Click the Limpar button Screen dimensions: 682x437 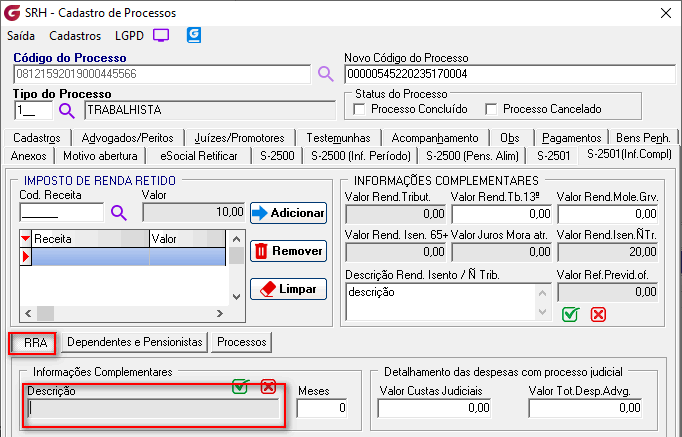pos(288,289)
